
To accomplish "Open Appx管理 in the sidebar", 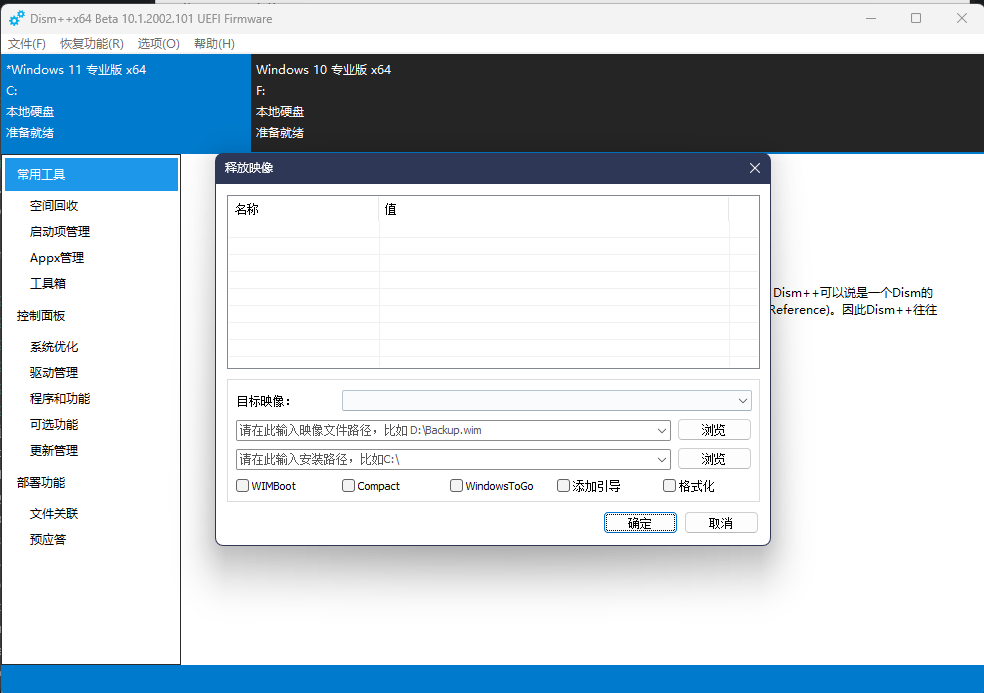I will tap(56, 258).
